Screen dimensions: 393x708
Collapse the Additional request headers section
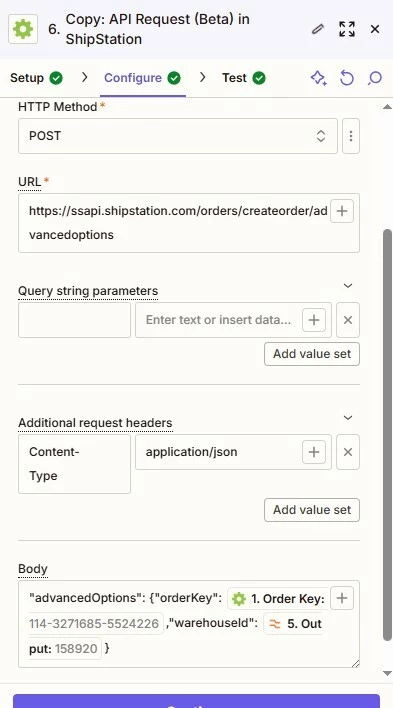[348, 417]
